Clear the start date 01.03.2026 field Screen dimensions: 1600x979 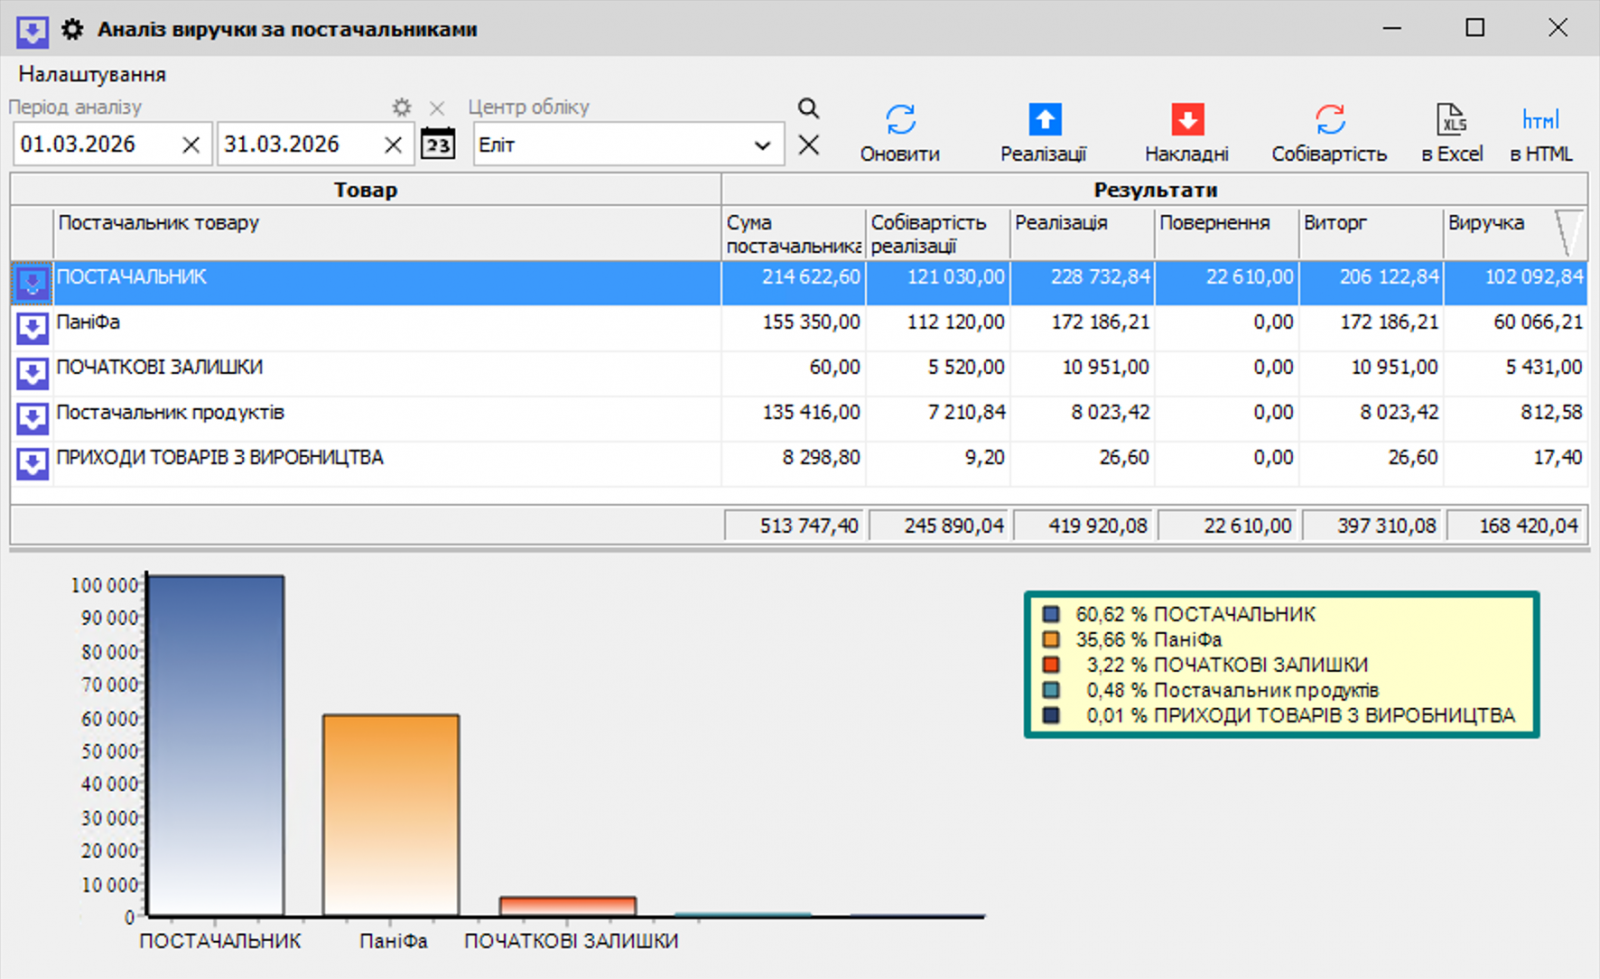click(x=191, y=146)
